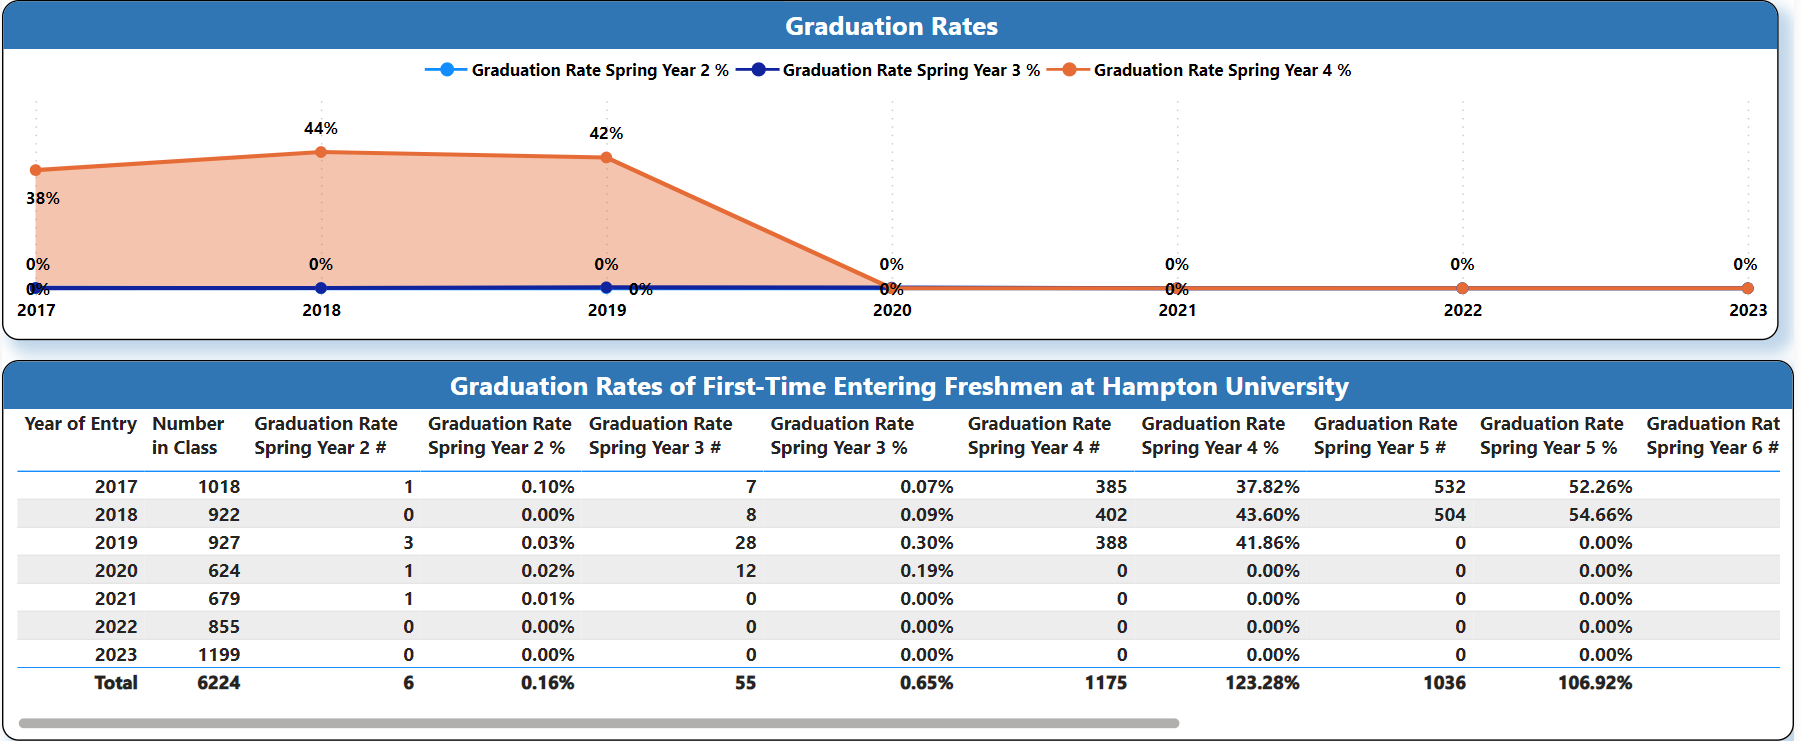Sort by Graduation Rate Spring Year 5 # header
This screenshot has width=1802, height=741.
pyautogui.click(x=1384, y=436)
